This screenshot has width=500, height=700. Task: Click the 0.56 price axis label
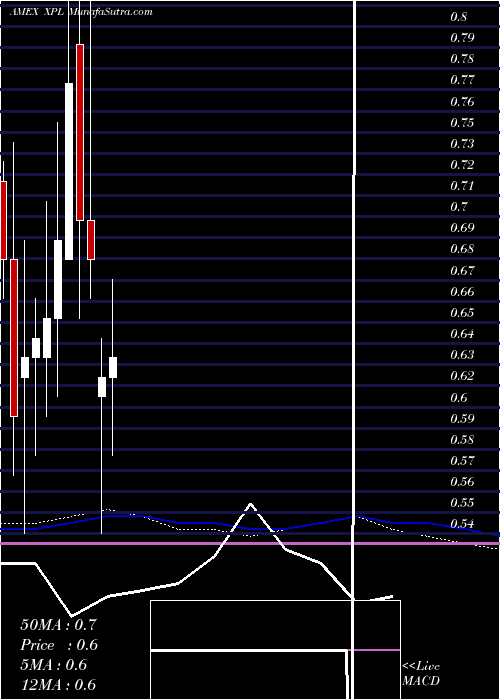[462, 482]
